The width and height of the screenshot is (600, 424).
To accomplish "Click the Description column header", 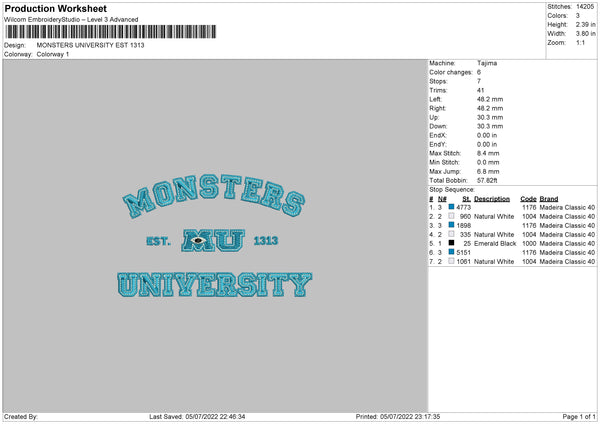I will point(492,199).
